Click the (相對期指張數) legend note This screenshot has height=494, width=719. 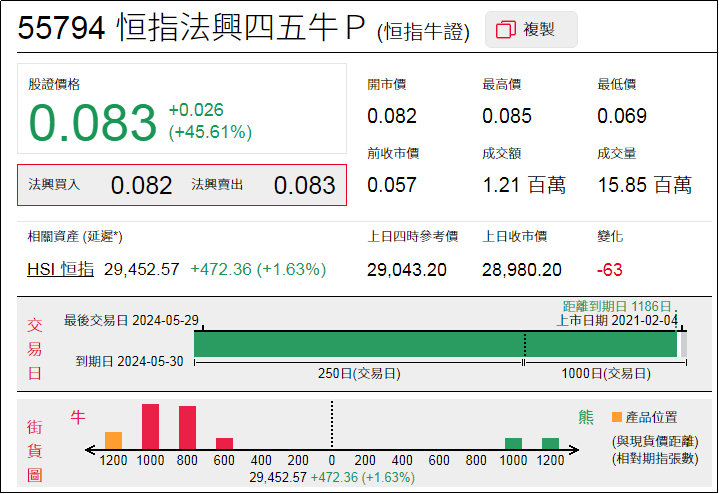point(655,459)
